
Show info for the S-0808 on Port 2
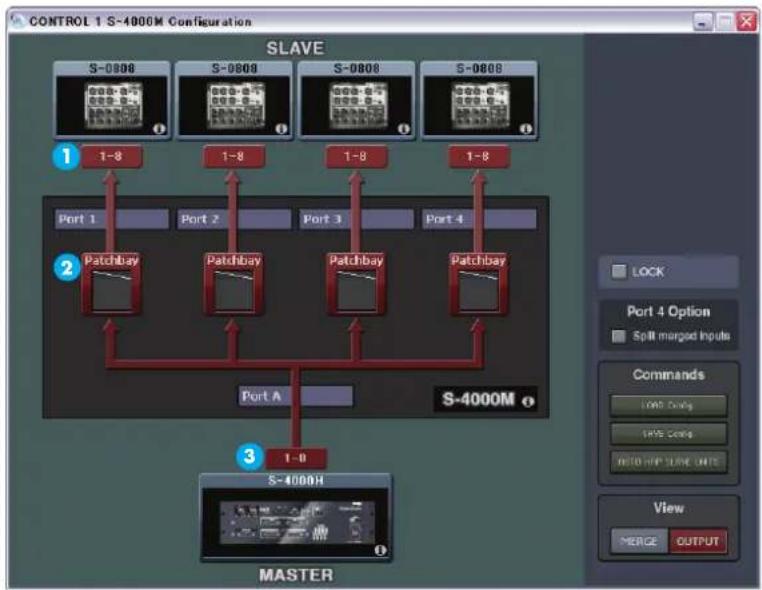(281, 129)
